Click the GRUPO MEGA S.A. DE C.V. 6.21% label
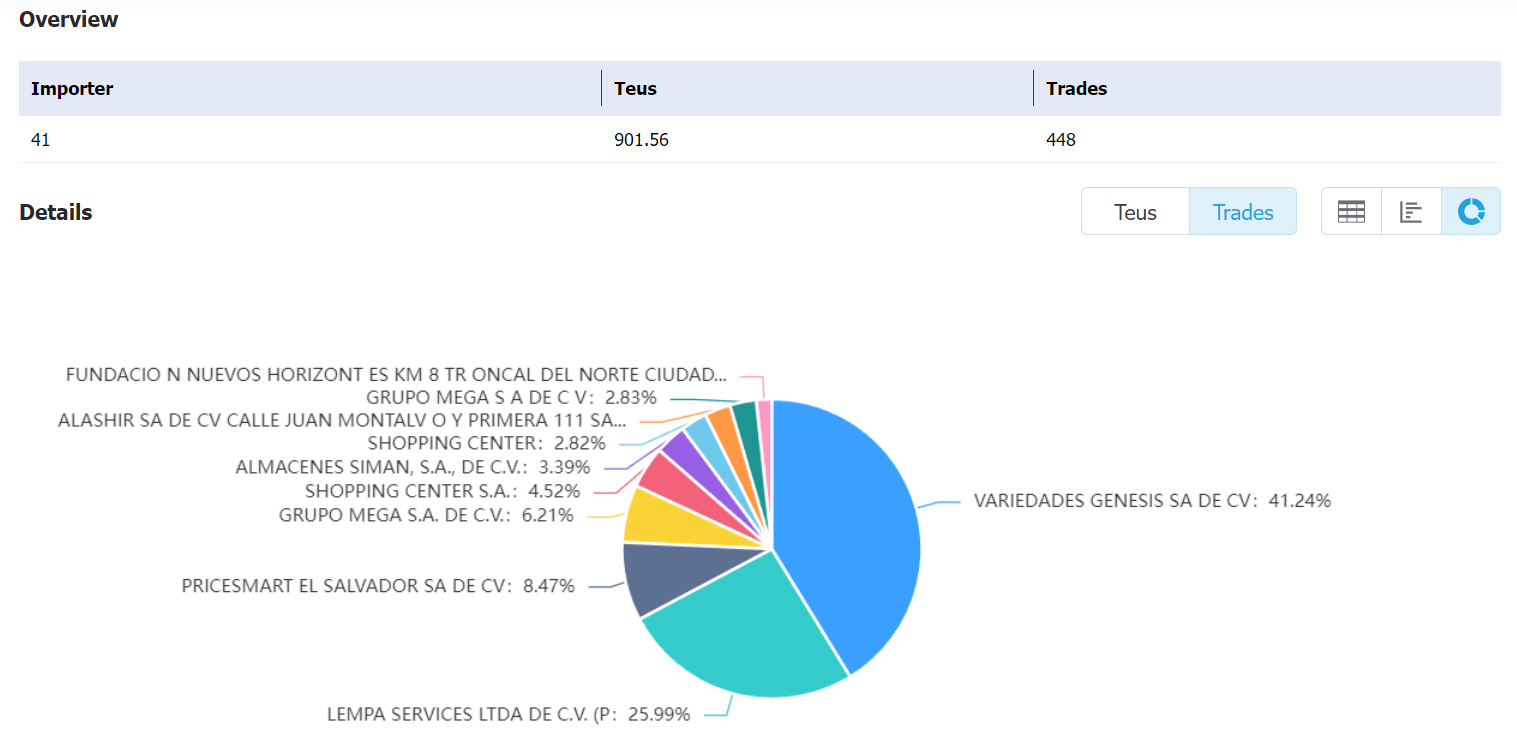Image resolution: width=1517 pixels, height=751 pixels. 426,515
